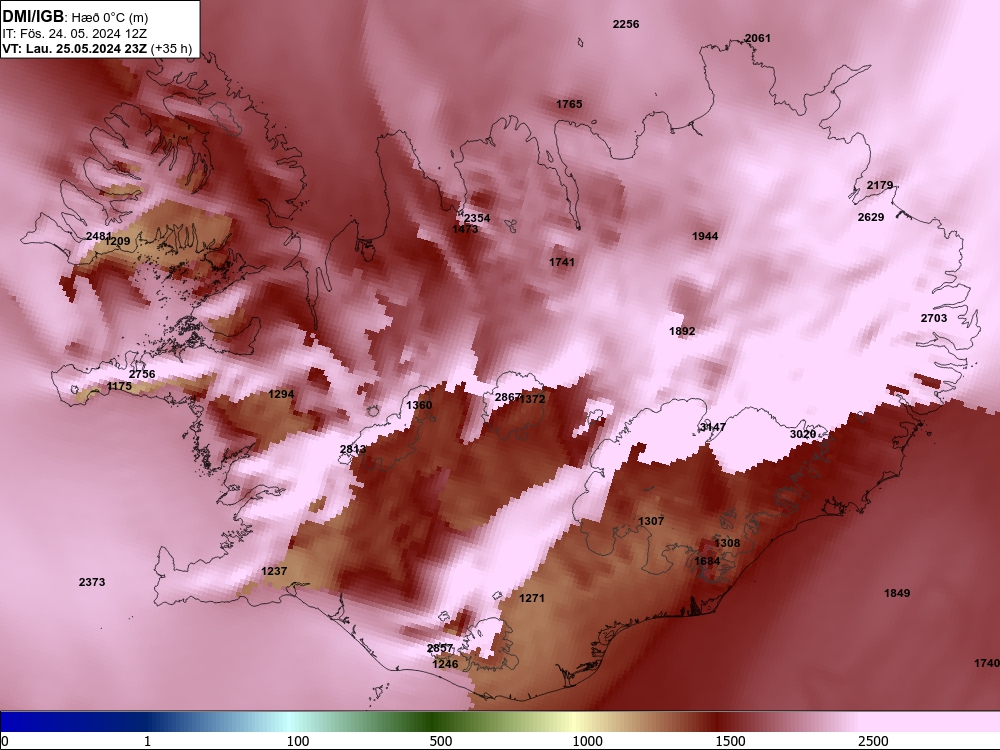This screenshot has width=1000, height=750.
Task: Click the 1473 value label
Action: pyautogui.click(x=465, y=229)
